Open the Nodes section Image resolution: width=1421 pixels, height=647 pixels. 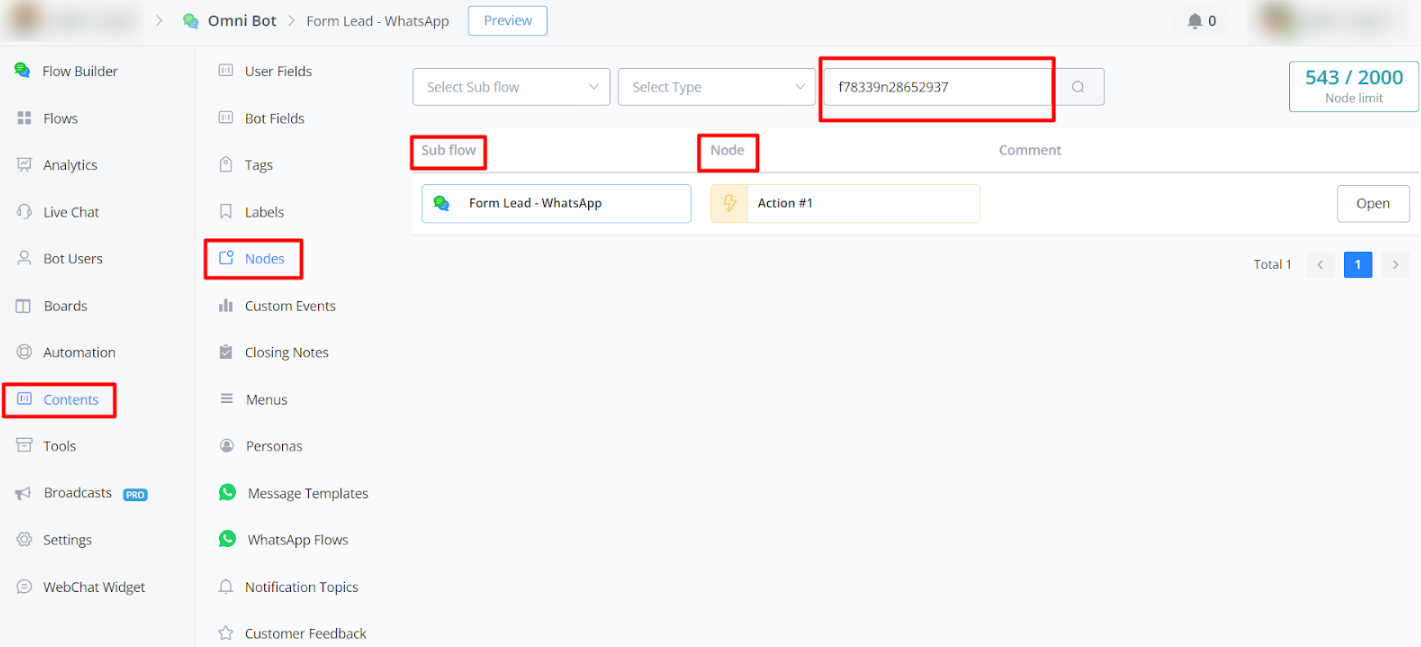[x=264, y=259]
